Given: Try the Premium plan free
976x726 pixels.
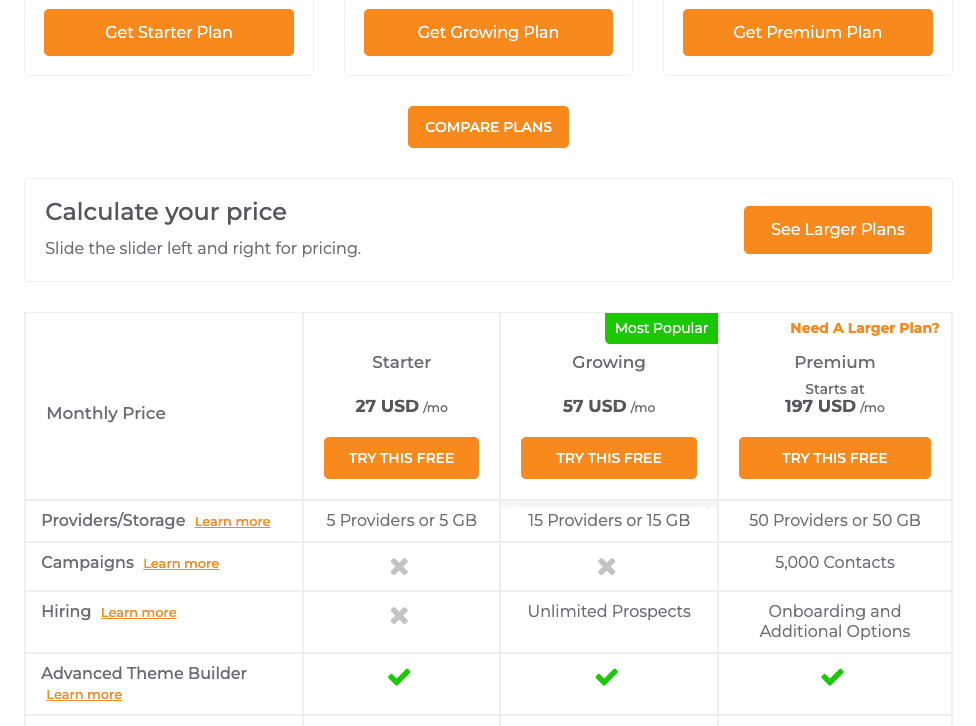Looking at the screenshot, I should tap(834, 458).
